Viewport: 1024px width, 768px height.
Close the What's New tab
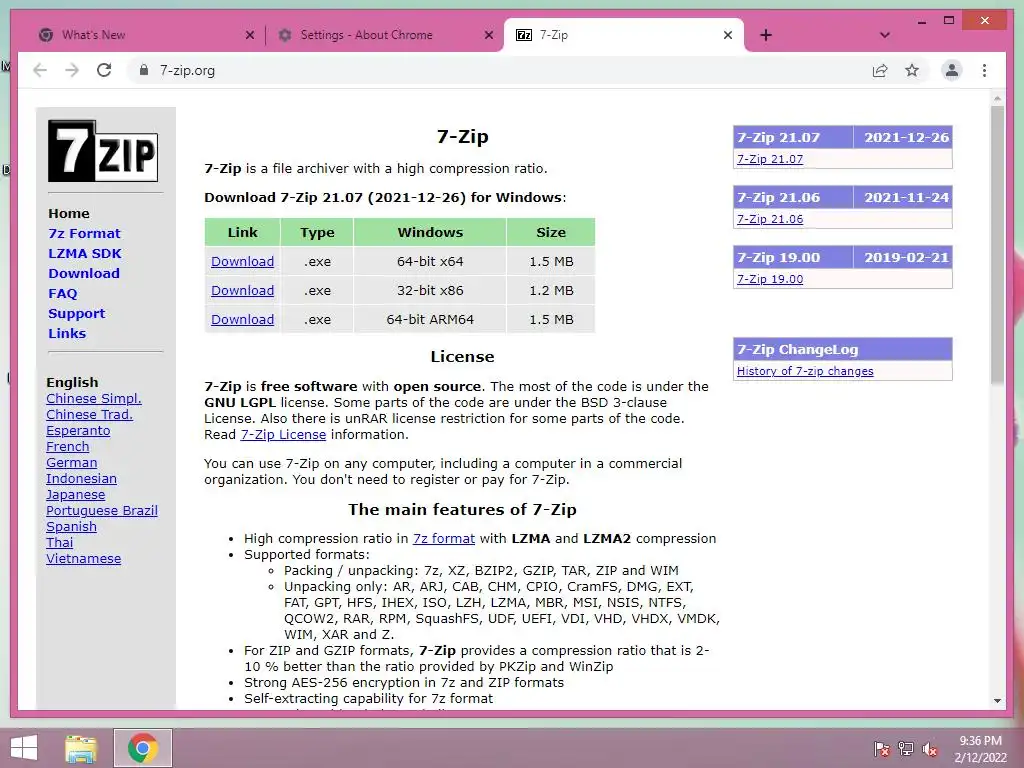point(249,35)
